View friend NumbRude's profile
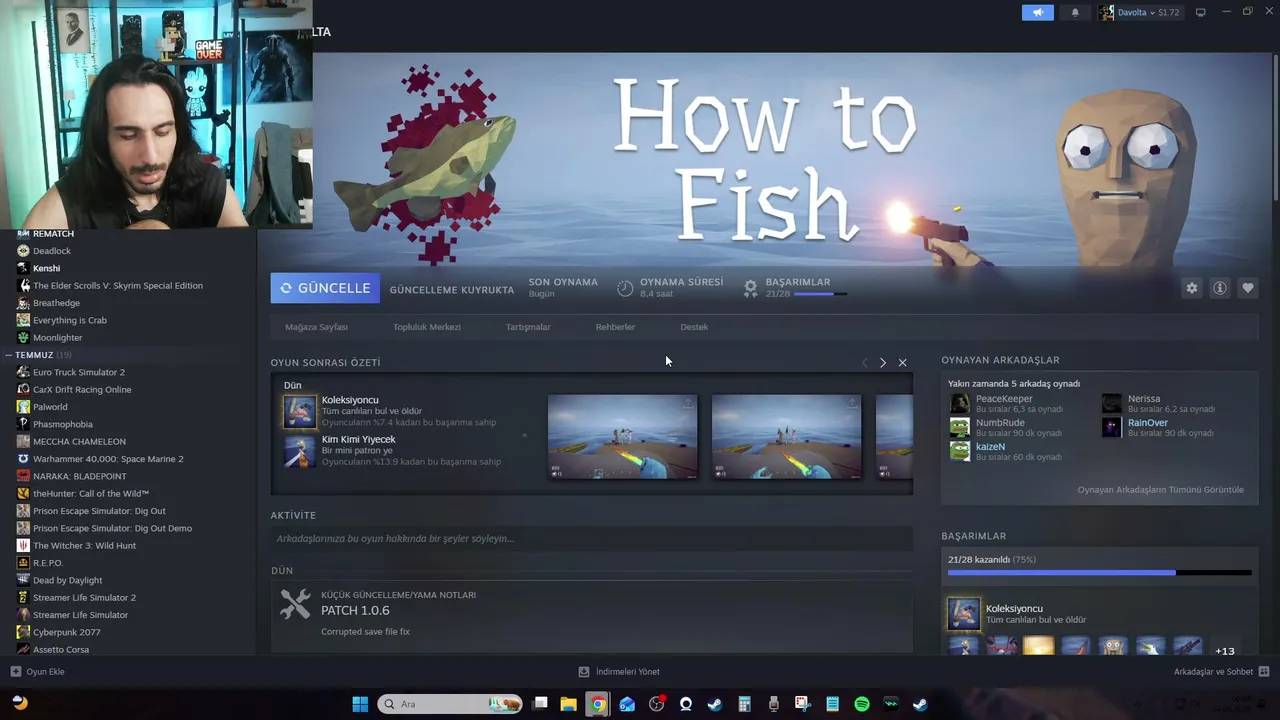This screenshot has width=1280, height=720. tap(1000, 423)
